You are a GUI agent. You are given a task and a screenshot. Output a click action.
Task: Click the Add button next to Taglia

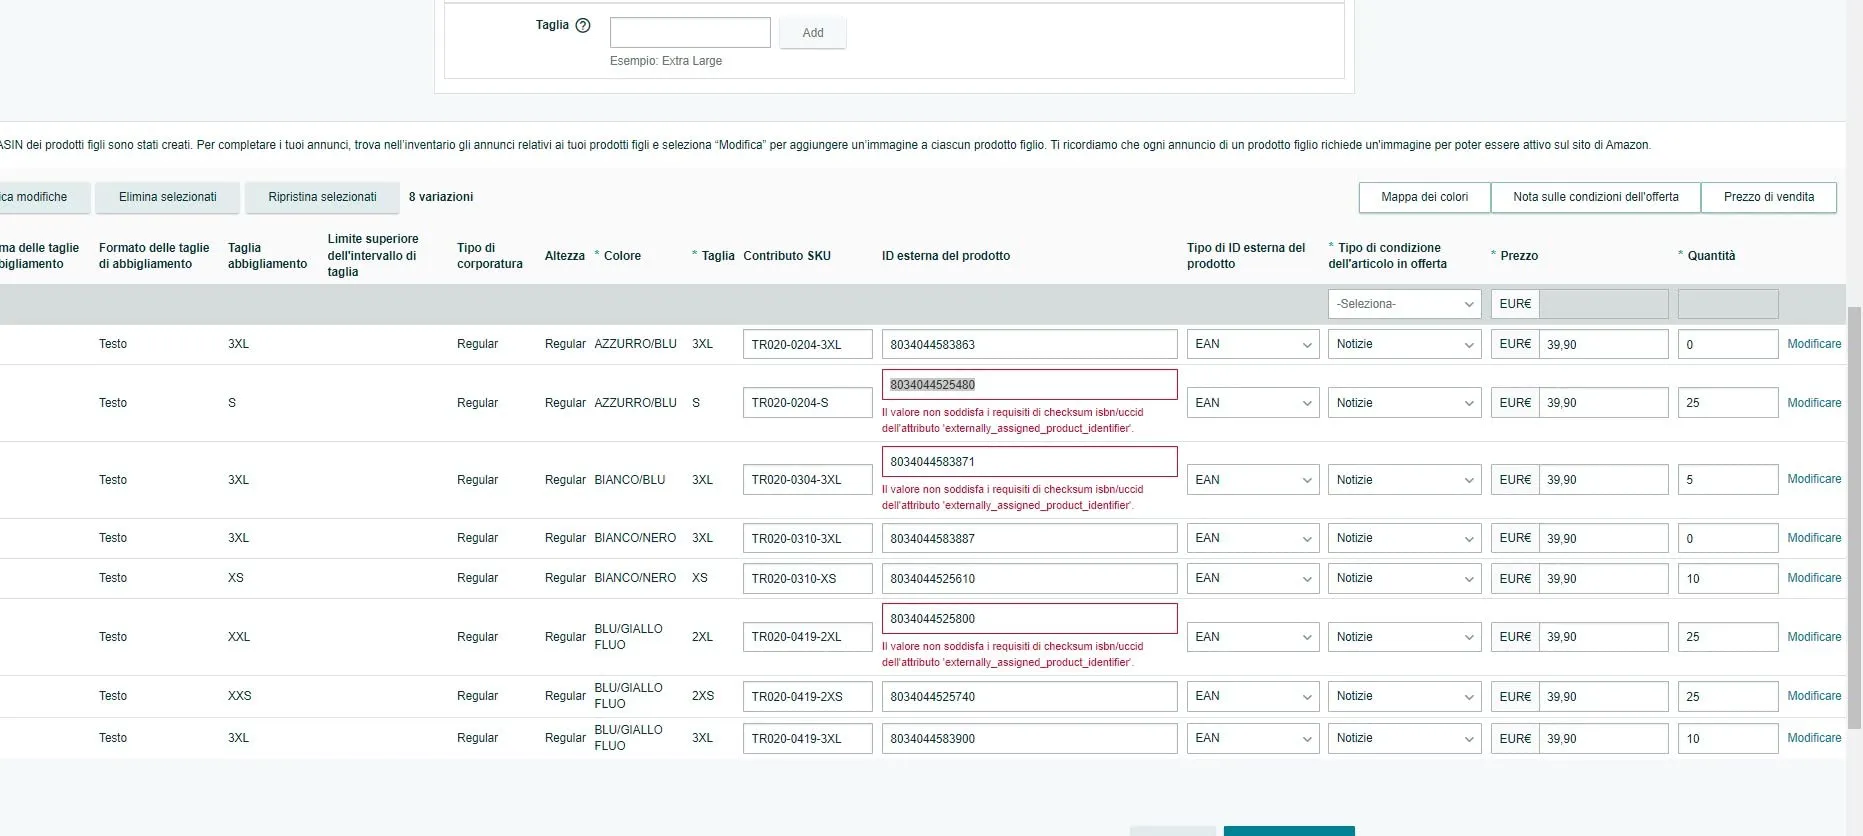click(813, 33)
